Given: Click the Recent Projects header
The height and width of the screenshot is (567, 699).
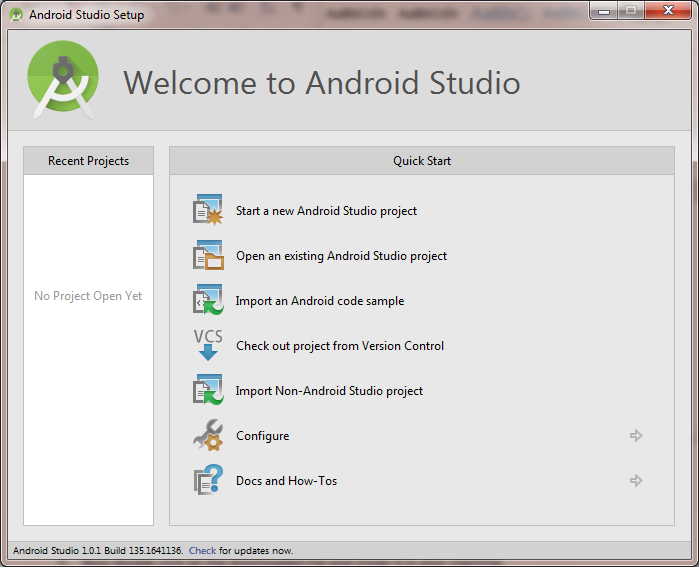Looking at the screenshot, I should coord(88,160).
